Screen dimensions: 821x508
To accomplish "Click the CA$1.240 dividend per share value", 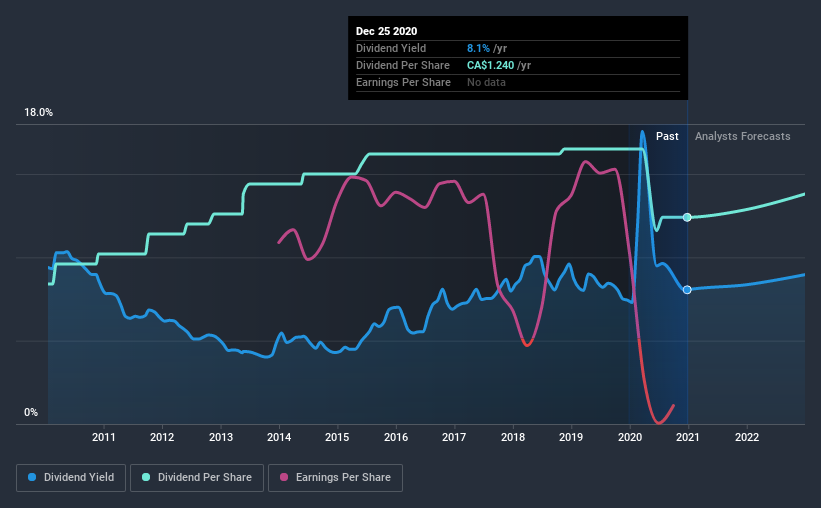I will tap(491, 65).
